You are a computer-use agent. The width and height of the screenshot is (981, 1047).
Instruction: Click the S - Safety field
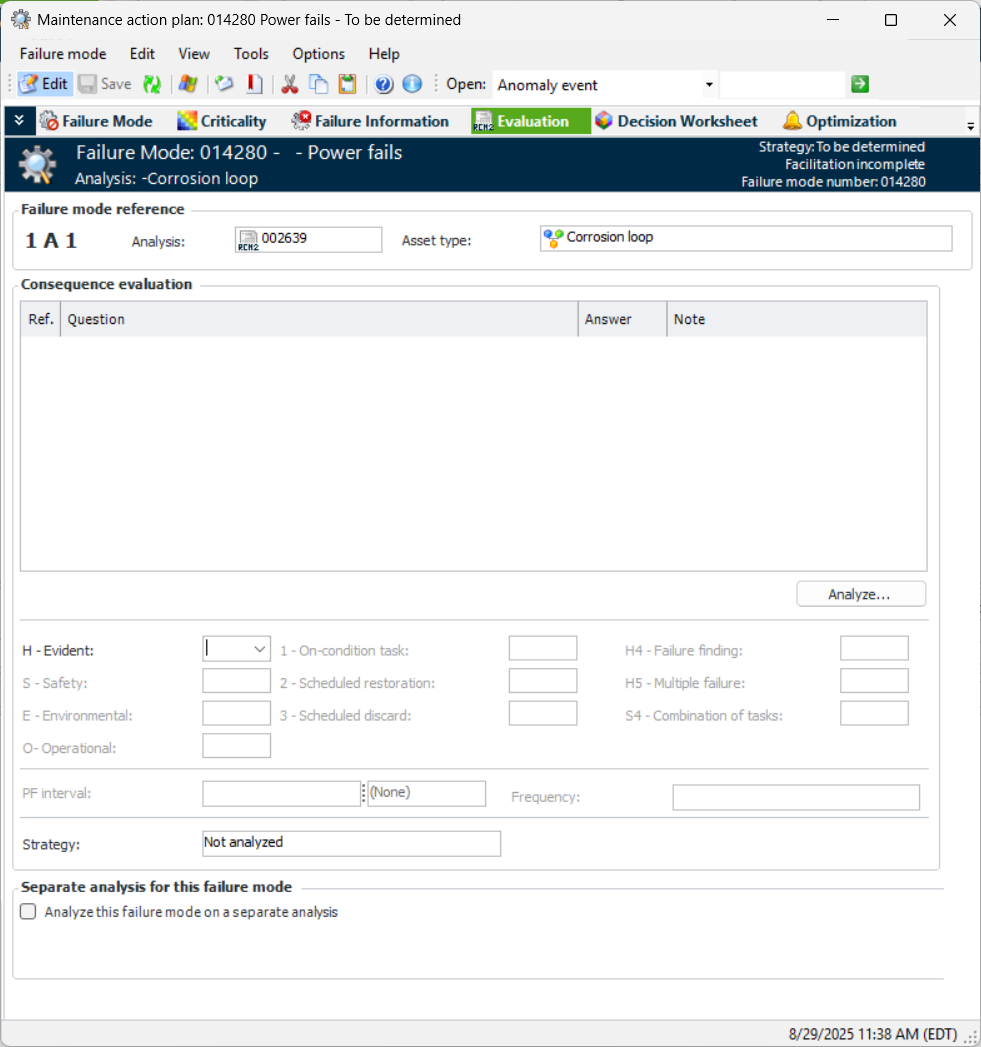pyautogui.click(x=236, y=681)
